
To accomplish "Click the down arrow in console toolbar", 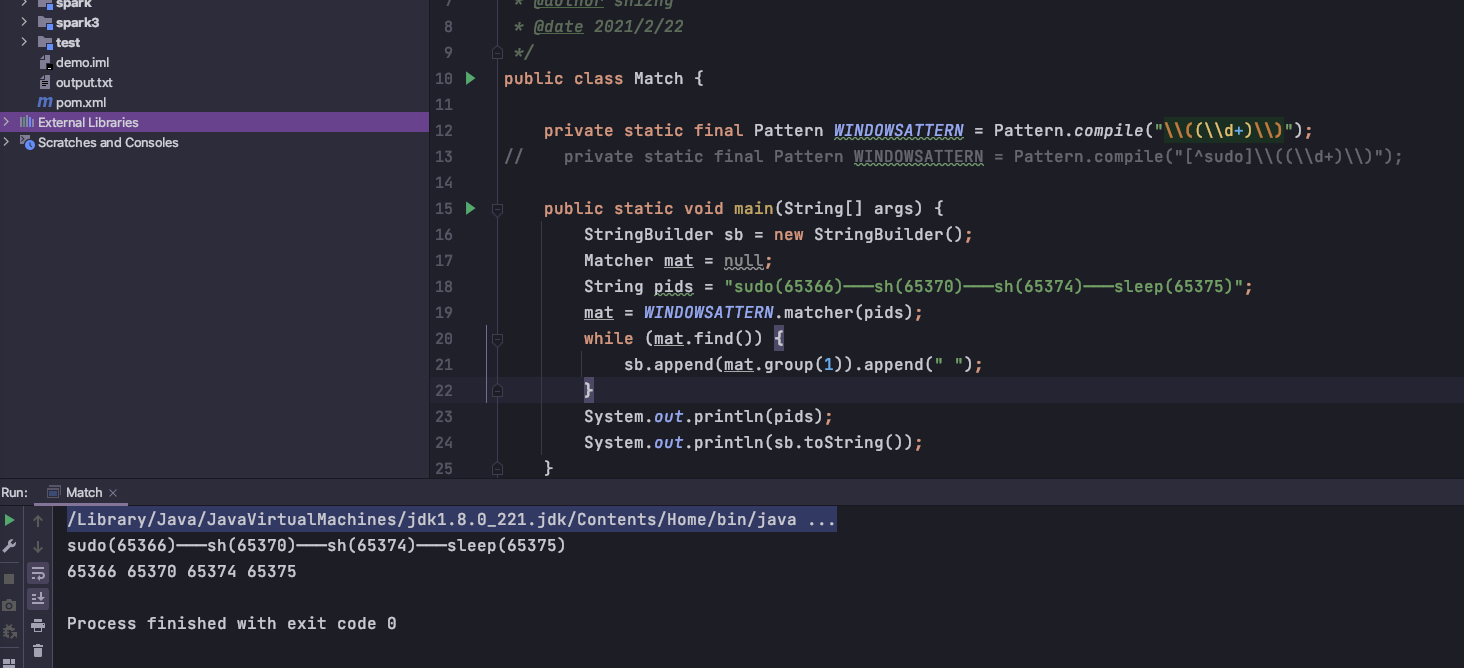I will (38, 546).
